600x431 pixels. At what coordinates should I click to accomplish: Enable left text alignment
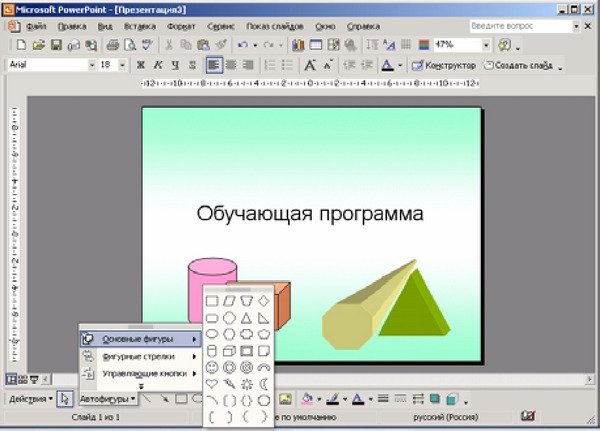coord(214,65)
